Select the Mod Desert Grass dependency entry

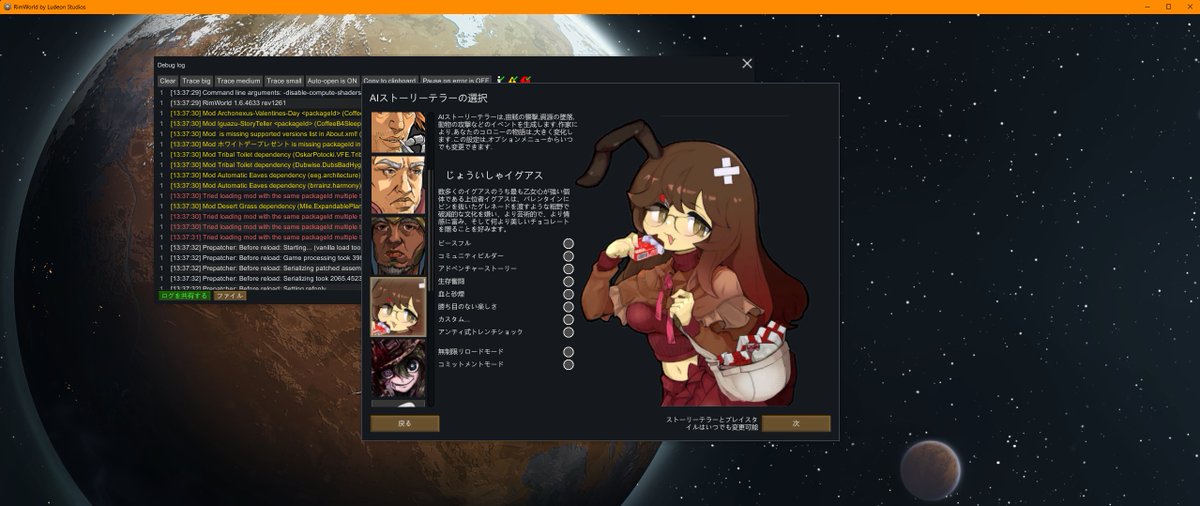click(x=260, y=206)
